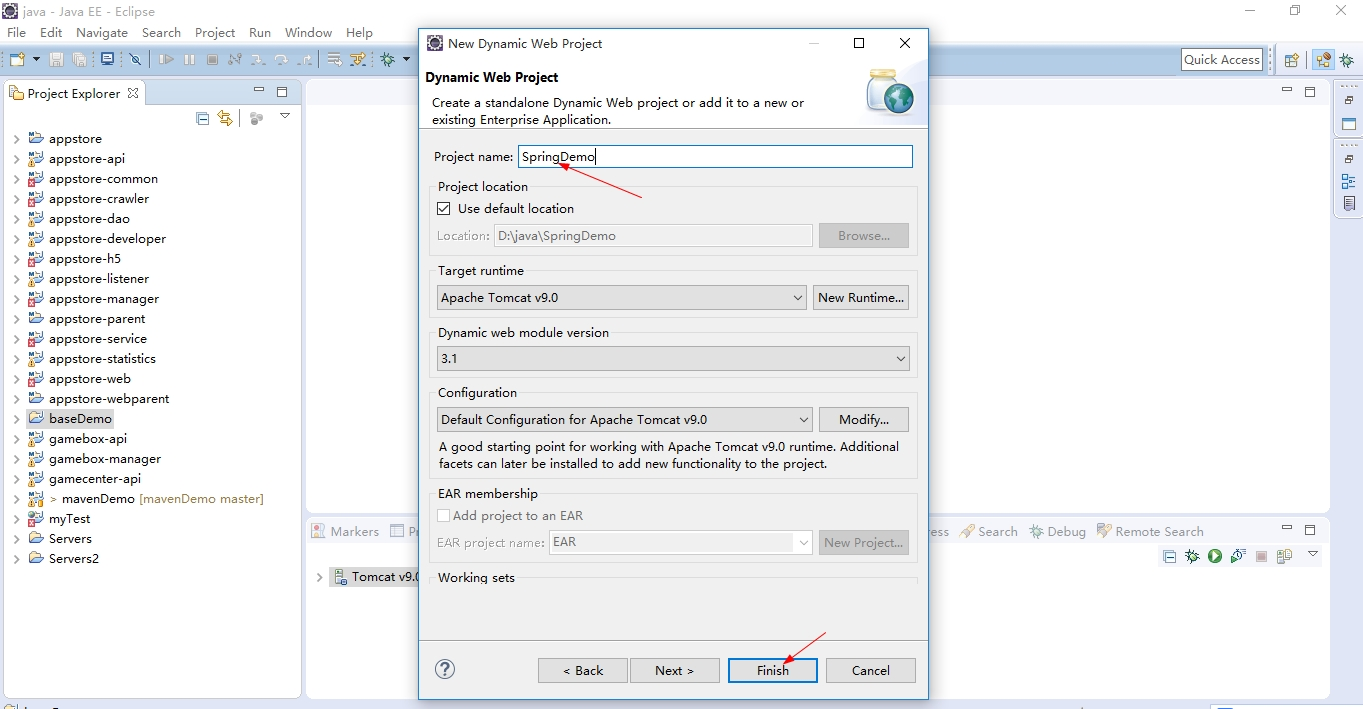1363x709 pixels.
Task: Click the Modify... button
Action: coord(864,420)
